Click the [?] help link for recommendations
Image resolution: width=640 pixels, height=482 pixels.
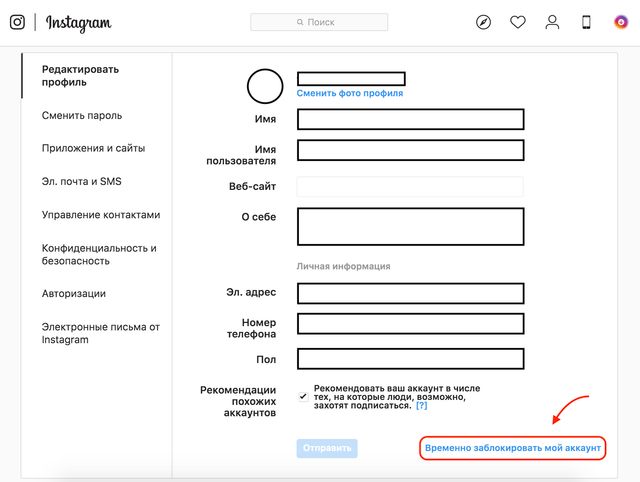point(421,405)
